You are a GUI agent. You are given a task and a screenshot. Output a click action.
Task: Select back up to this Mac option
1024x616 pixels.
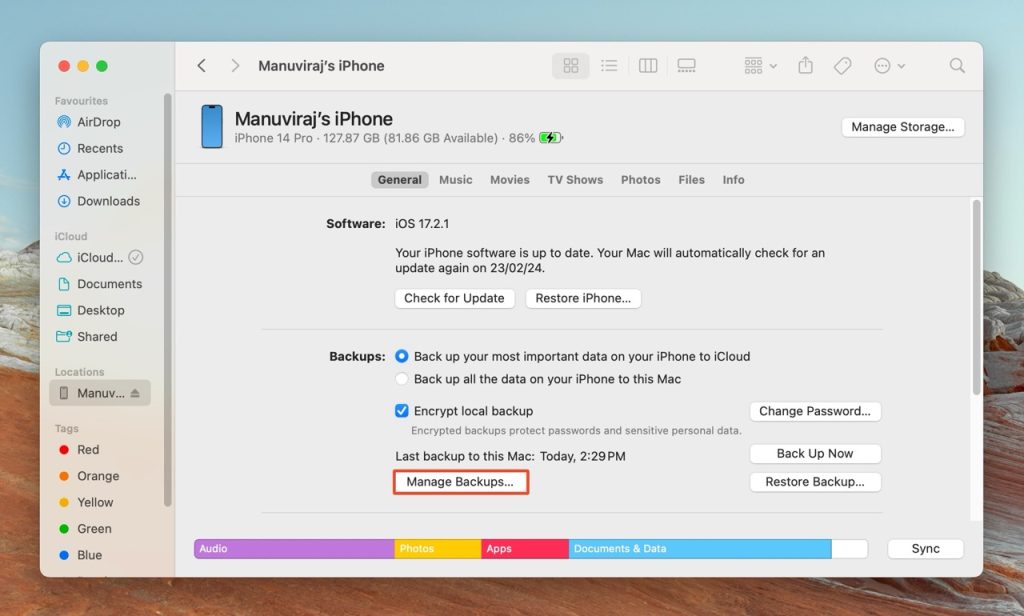click(402, 379)
